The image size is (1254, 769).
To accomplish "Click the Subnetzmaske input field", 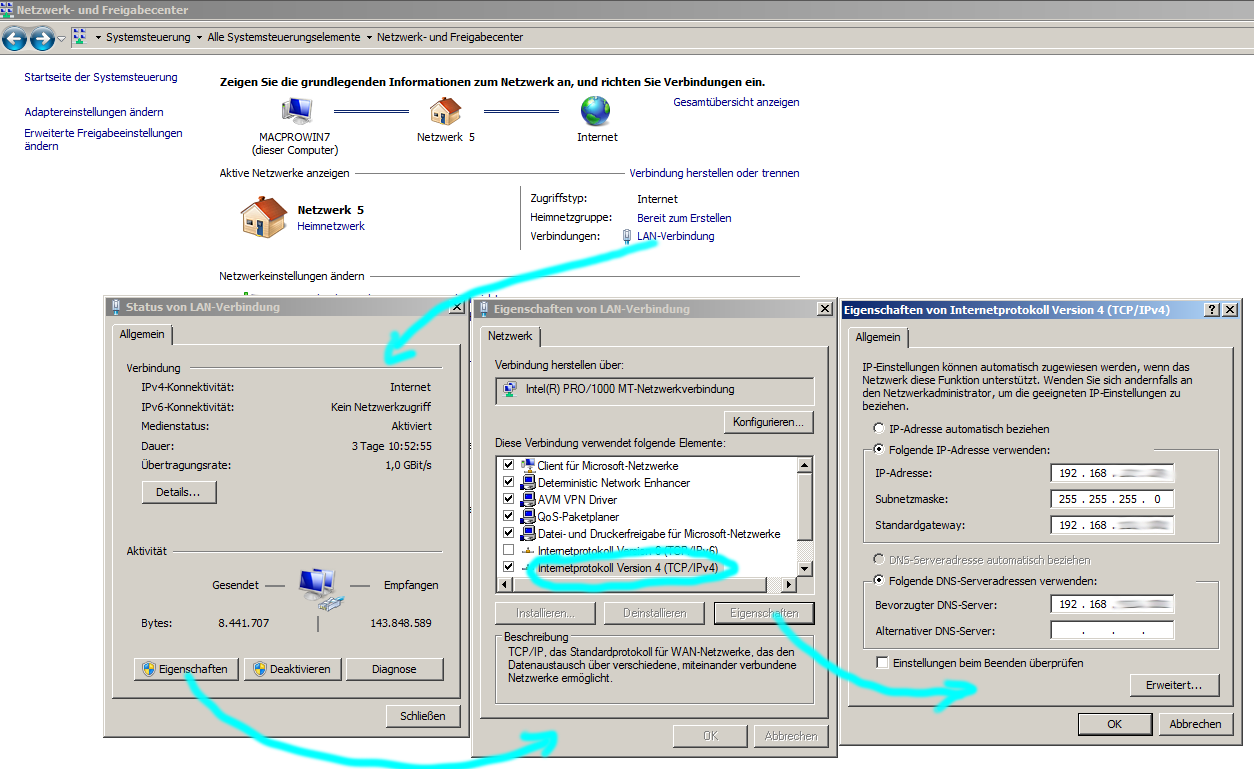I will coord(1112,499).
